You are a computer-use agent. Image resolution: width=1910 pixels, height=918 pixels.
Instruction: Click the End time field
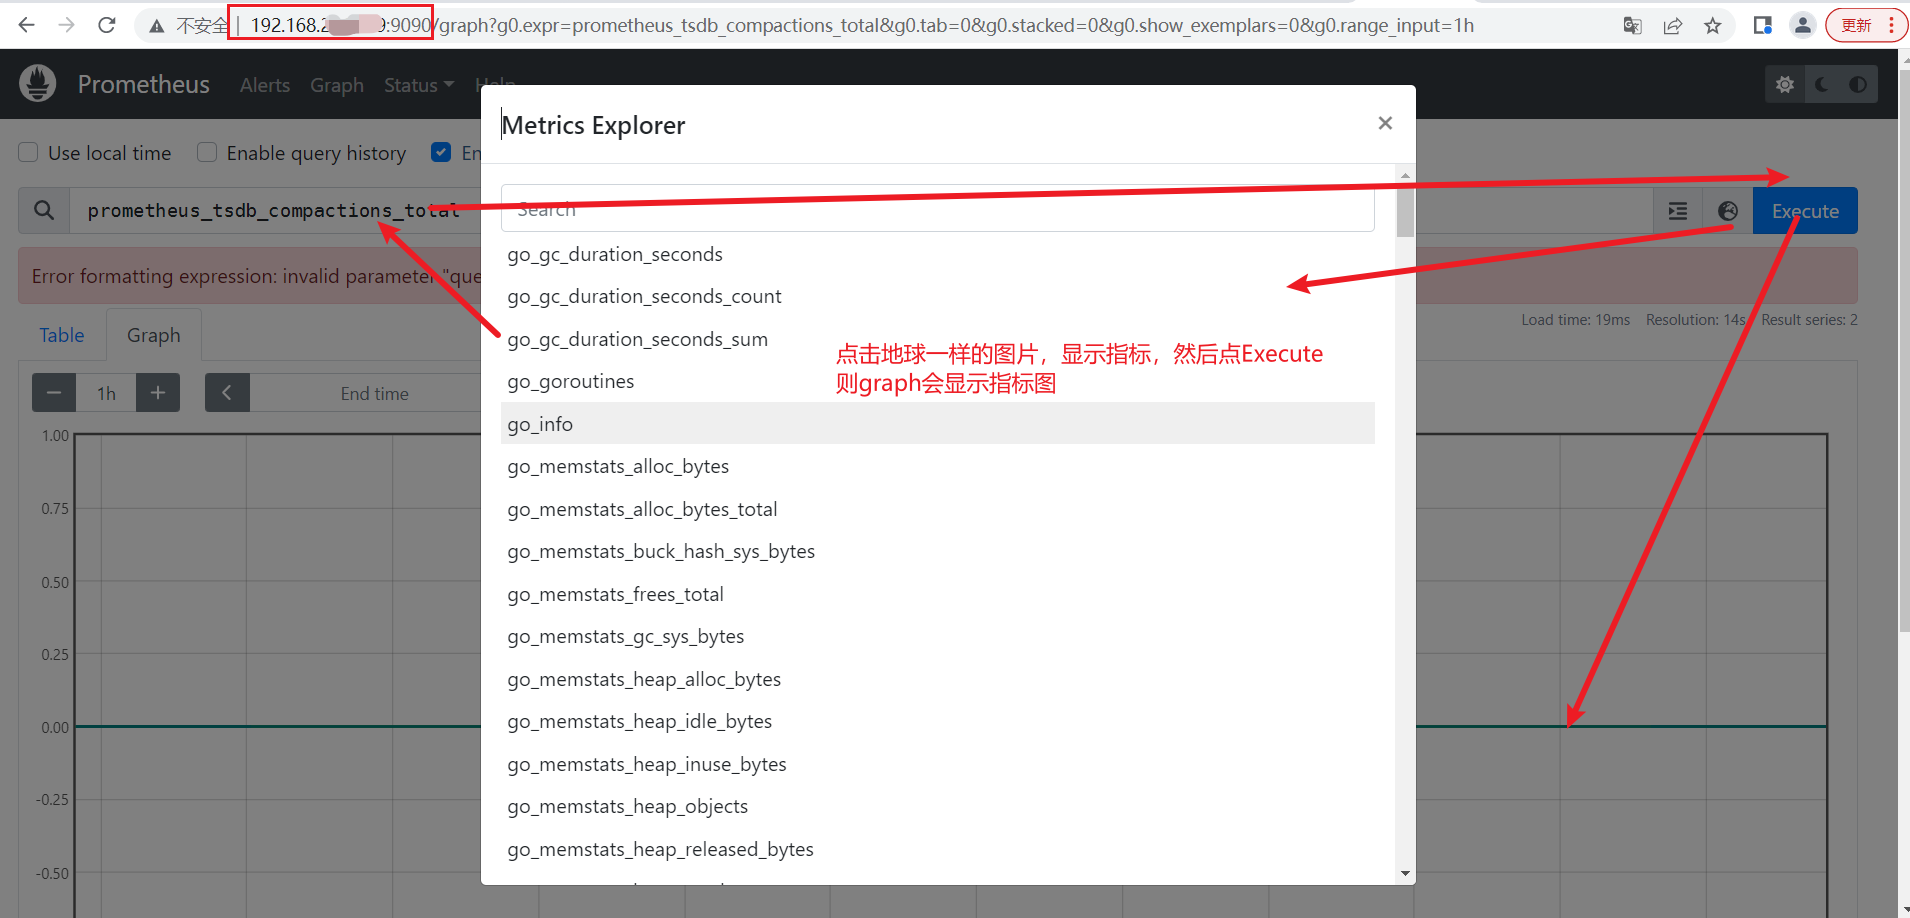pyautogui.click(x=374, y=393)
